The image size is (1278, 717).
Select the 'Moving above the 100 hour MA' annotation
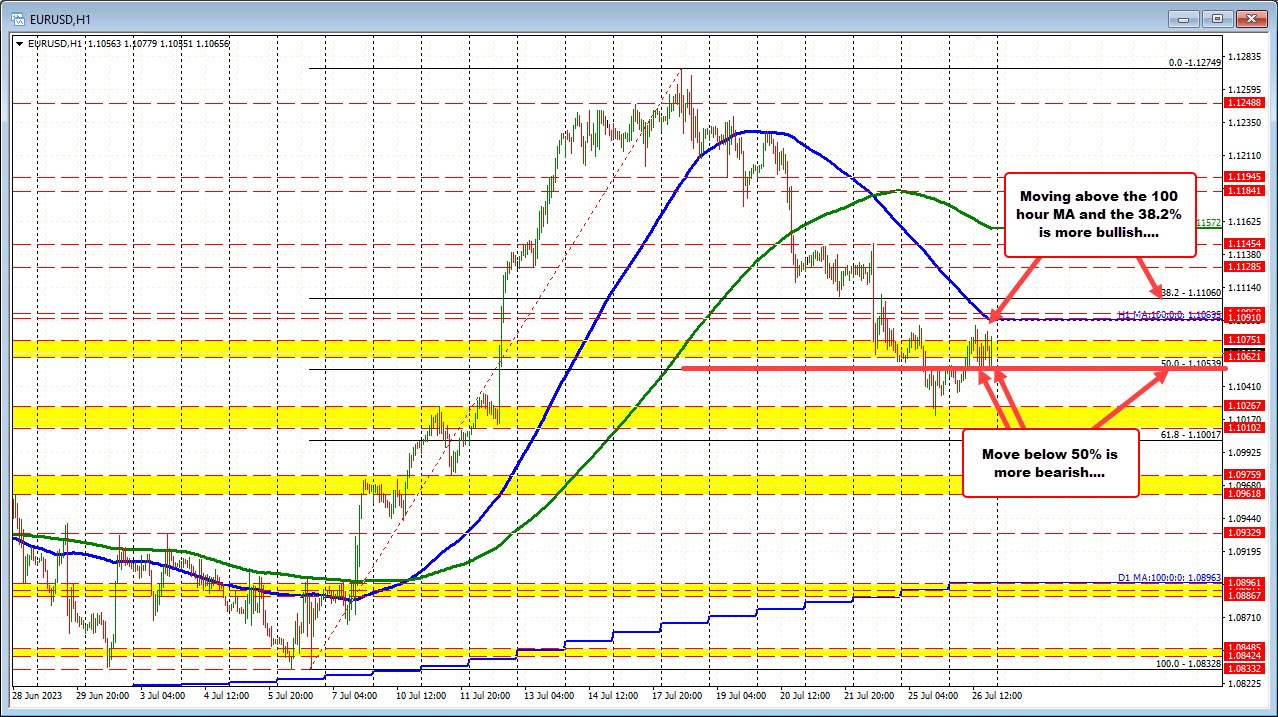pos(1098,214)
